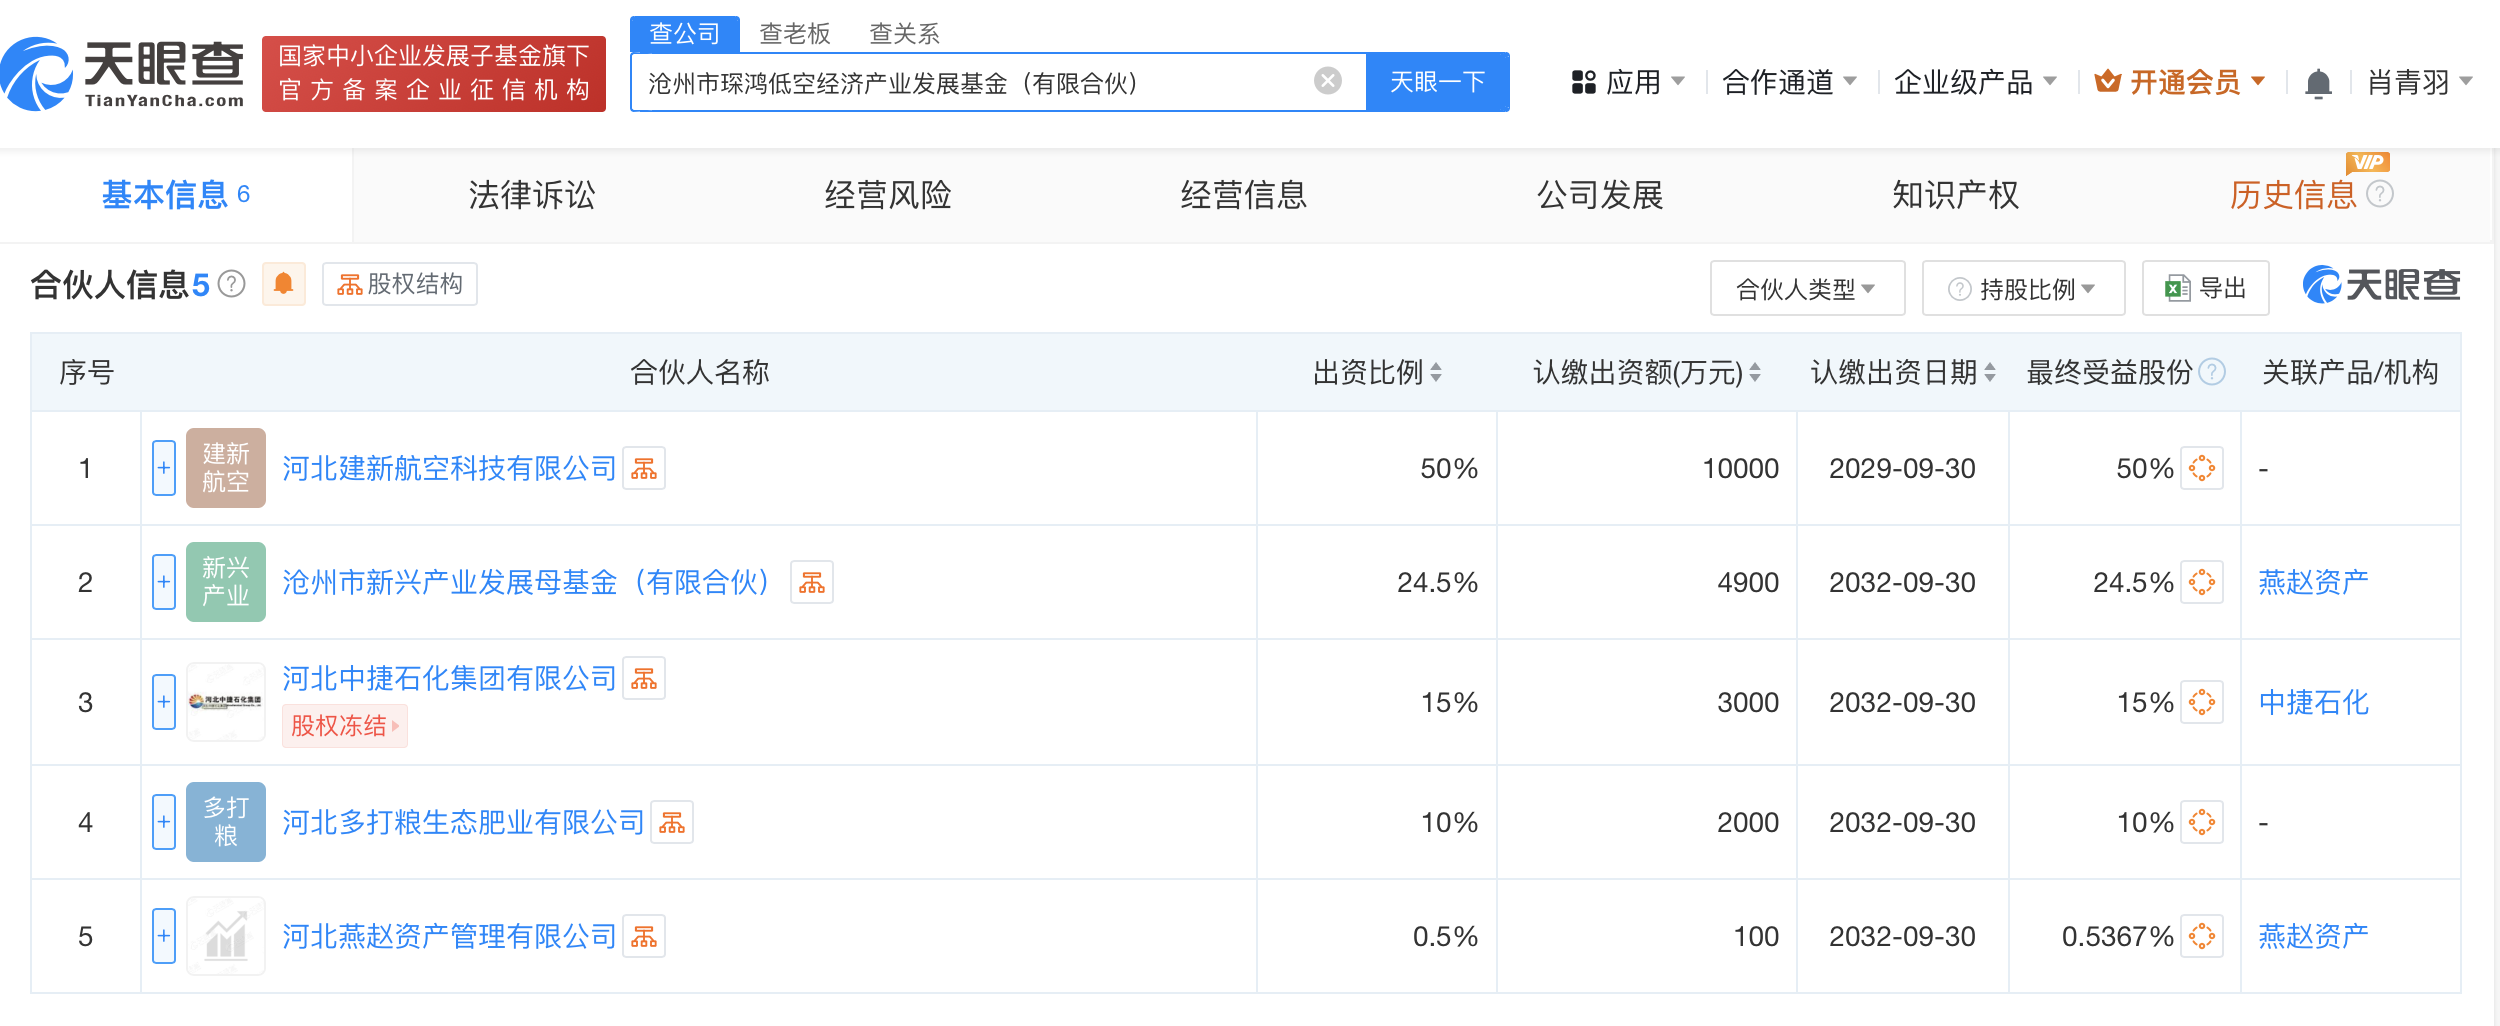The image size is (2500, 1026).
Task: Click the notification bell in the header
Action: click(2317, 83)
